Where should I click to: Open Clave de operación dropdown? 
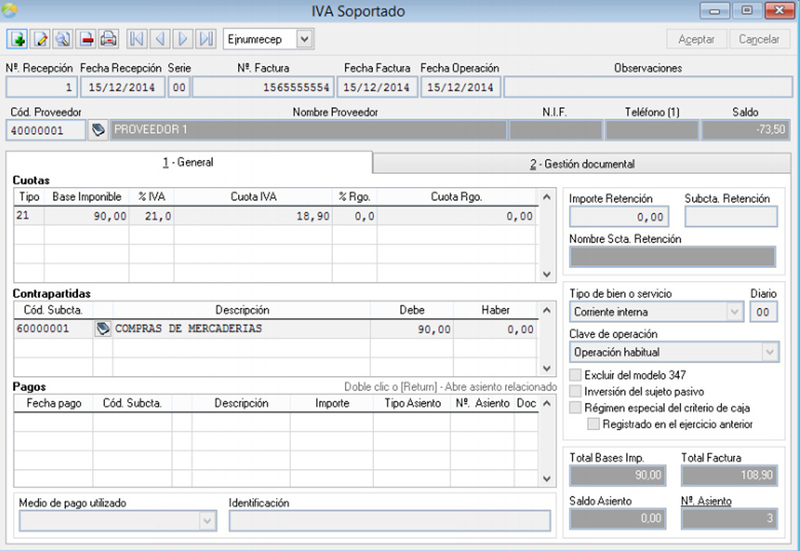click(x=770, y=352)
